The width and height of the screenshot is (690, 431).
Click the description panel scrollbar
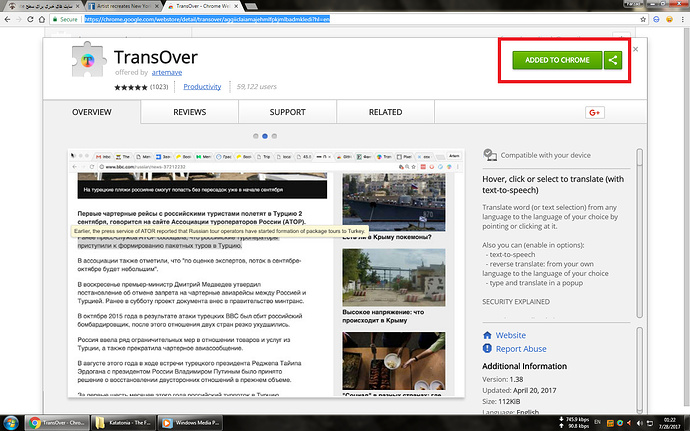click(640, 233)
